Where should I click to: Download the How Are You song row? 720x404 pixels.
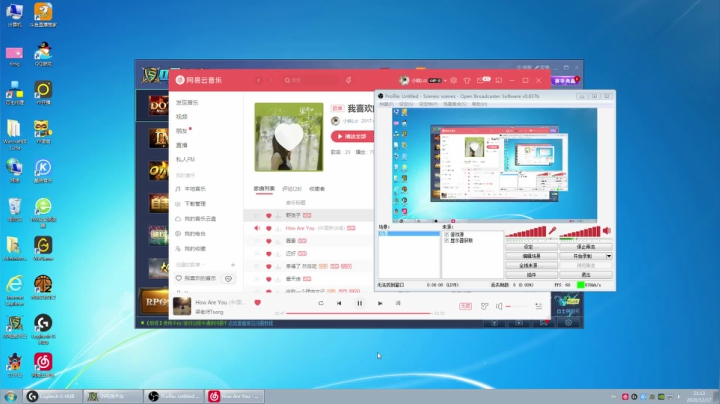(x=278, y=228)
